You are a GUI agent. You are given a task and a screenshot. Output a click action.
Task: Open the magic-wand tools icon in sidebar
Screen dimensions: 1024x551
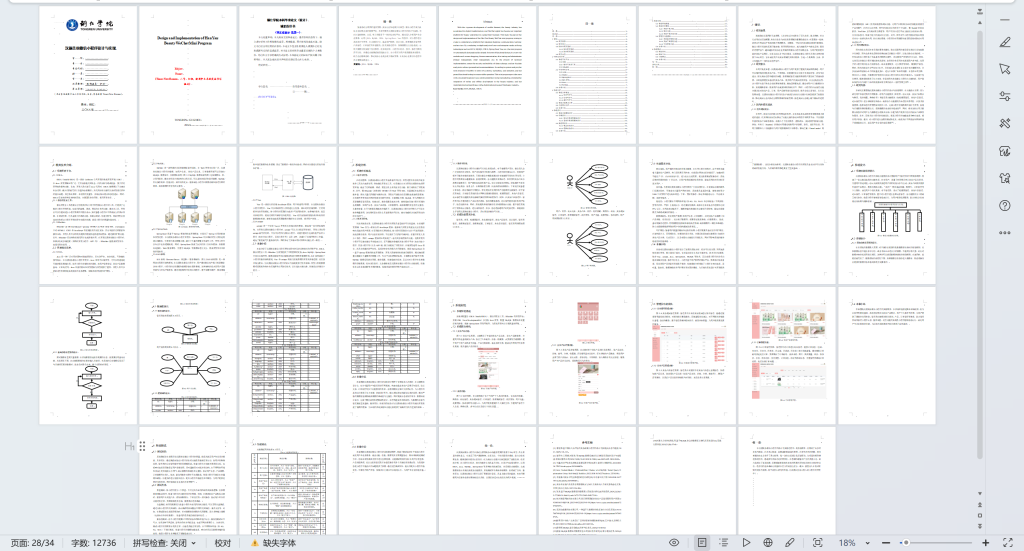click(1004, 123)
